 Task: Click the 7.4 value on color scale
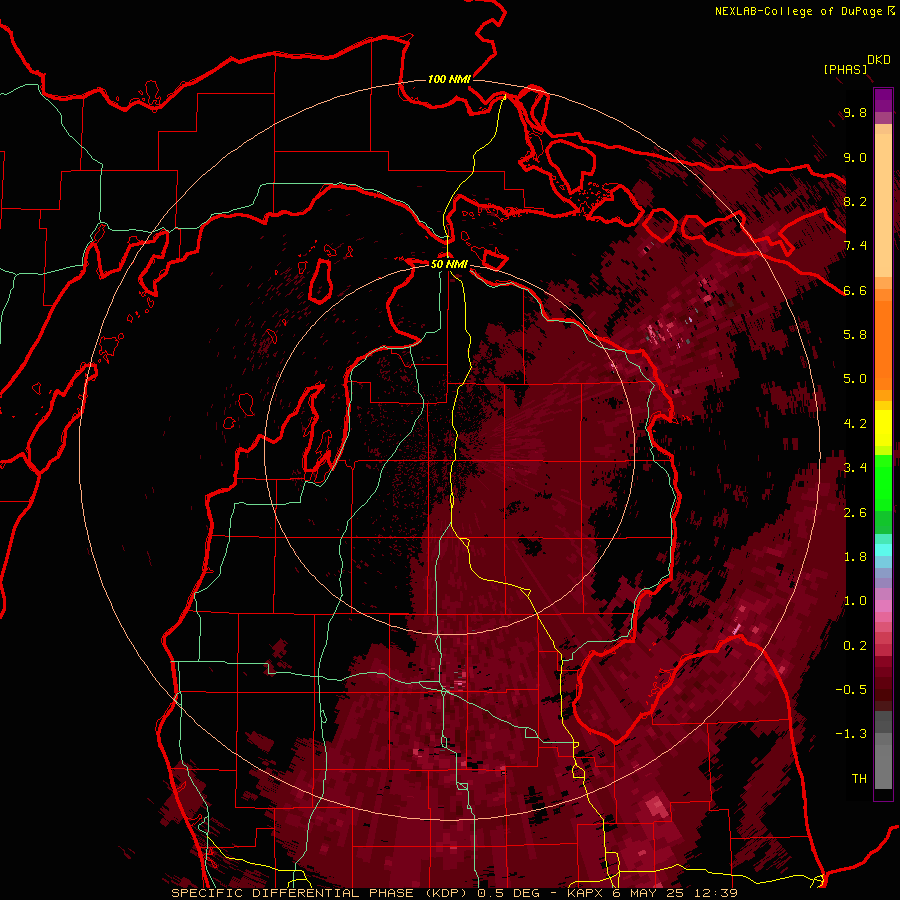(x=855, y=246)
